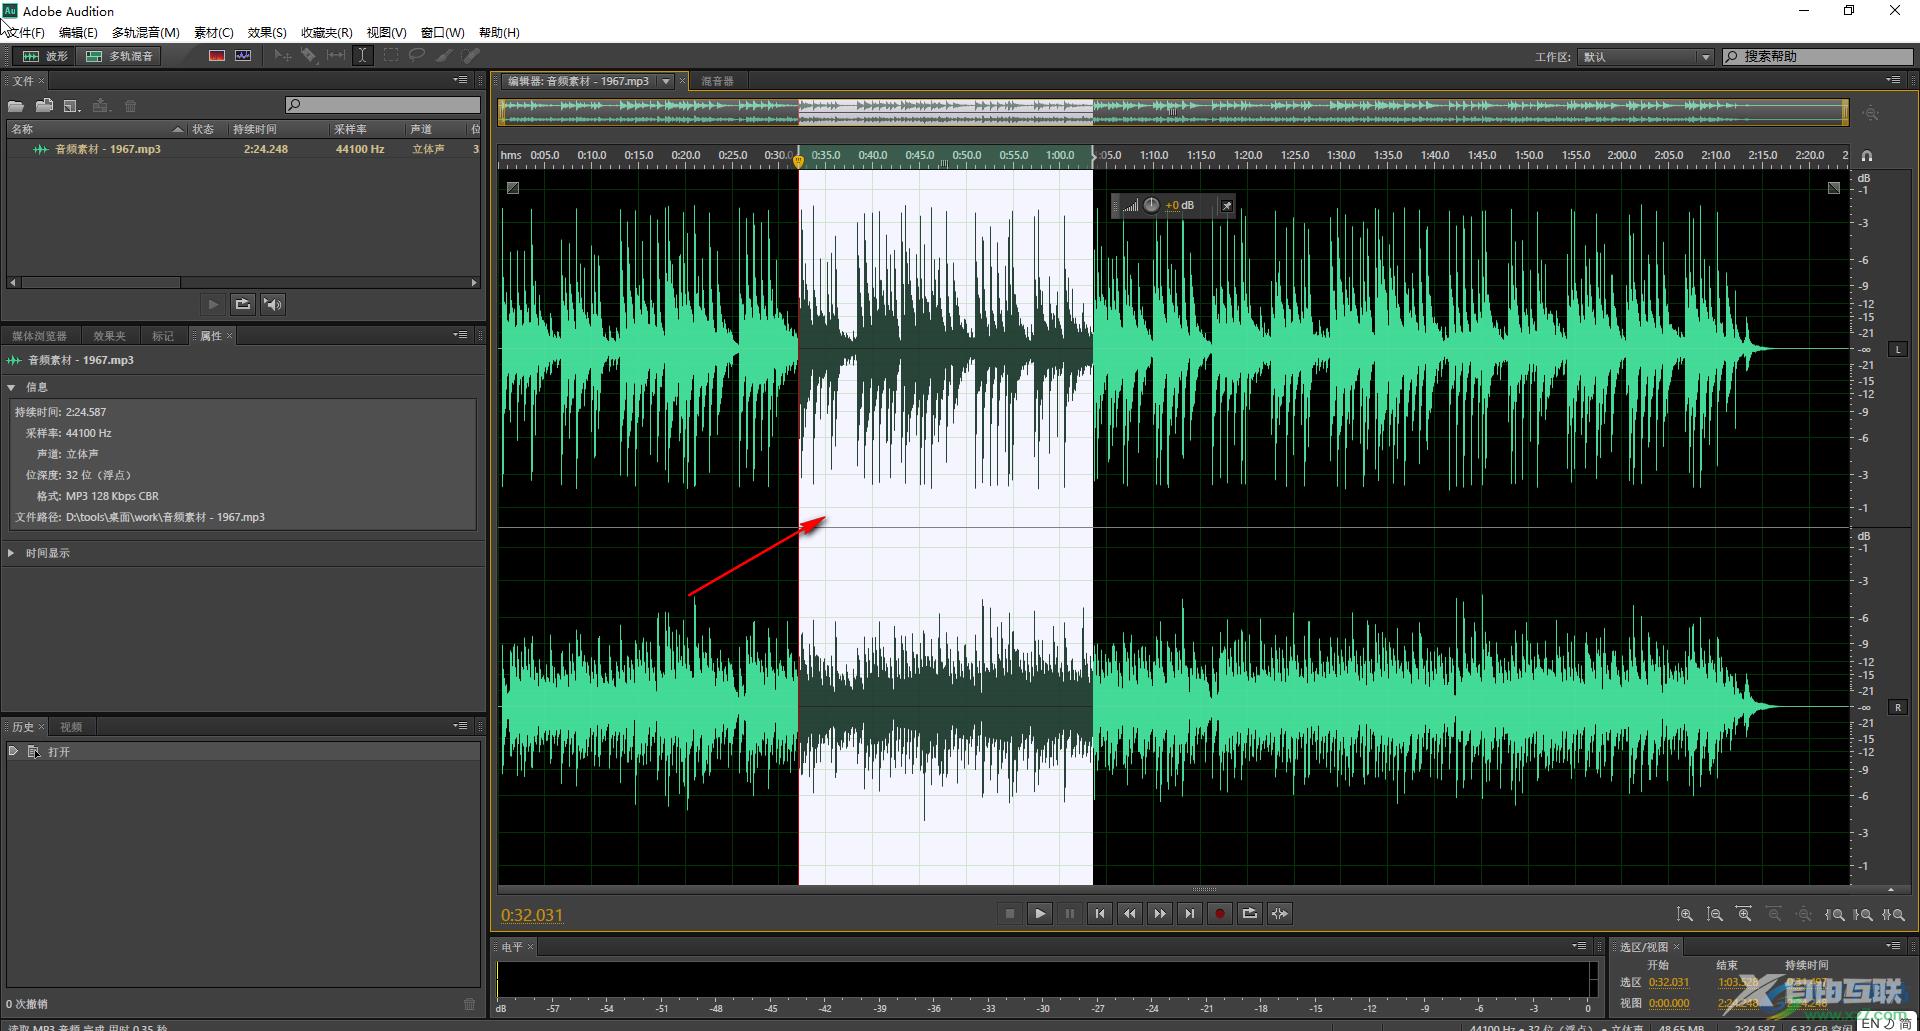This screenshot has width=1920, height=1031.
Task: Adjust the +0 dB amplitude knob
Action: tap(1151, 205)
